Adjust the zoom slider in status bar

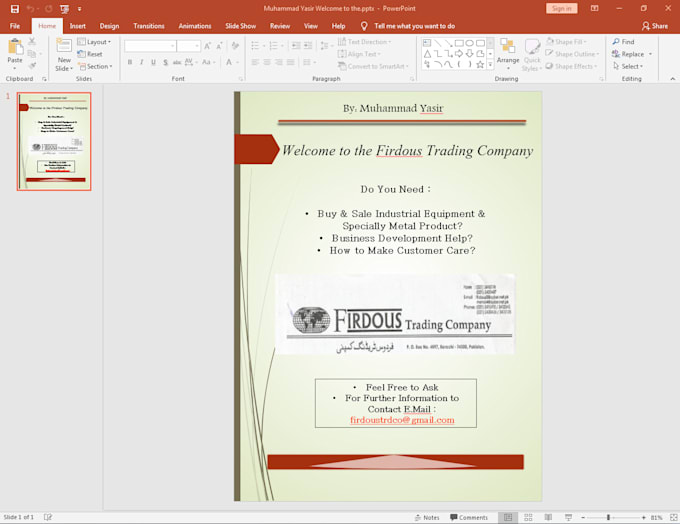[x=609, y=517]
